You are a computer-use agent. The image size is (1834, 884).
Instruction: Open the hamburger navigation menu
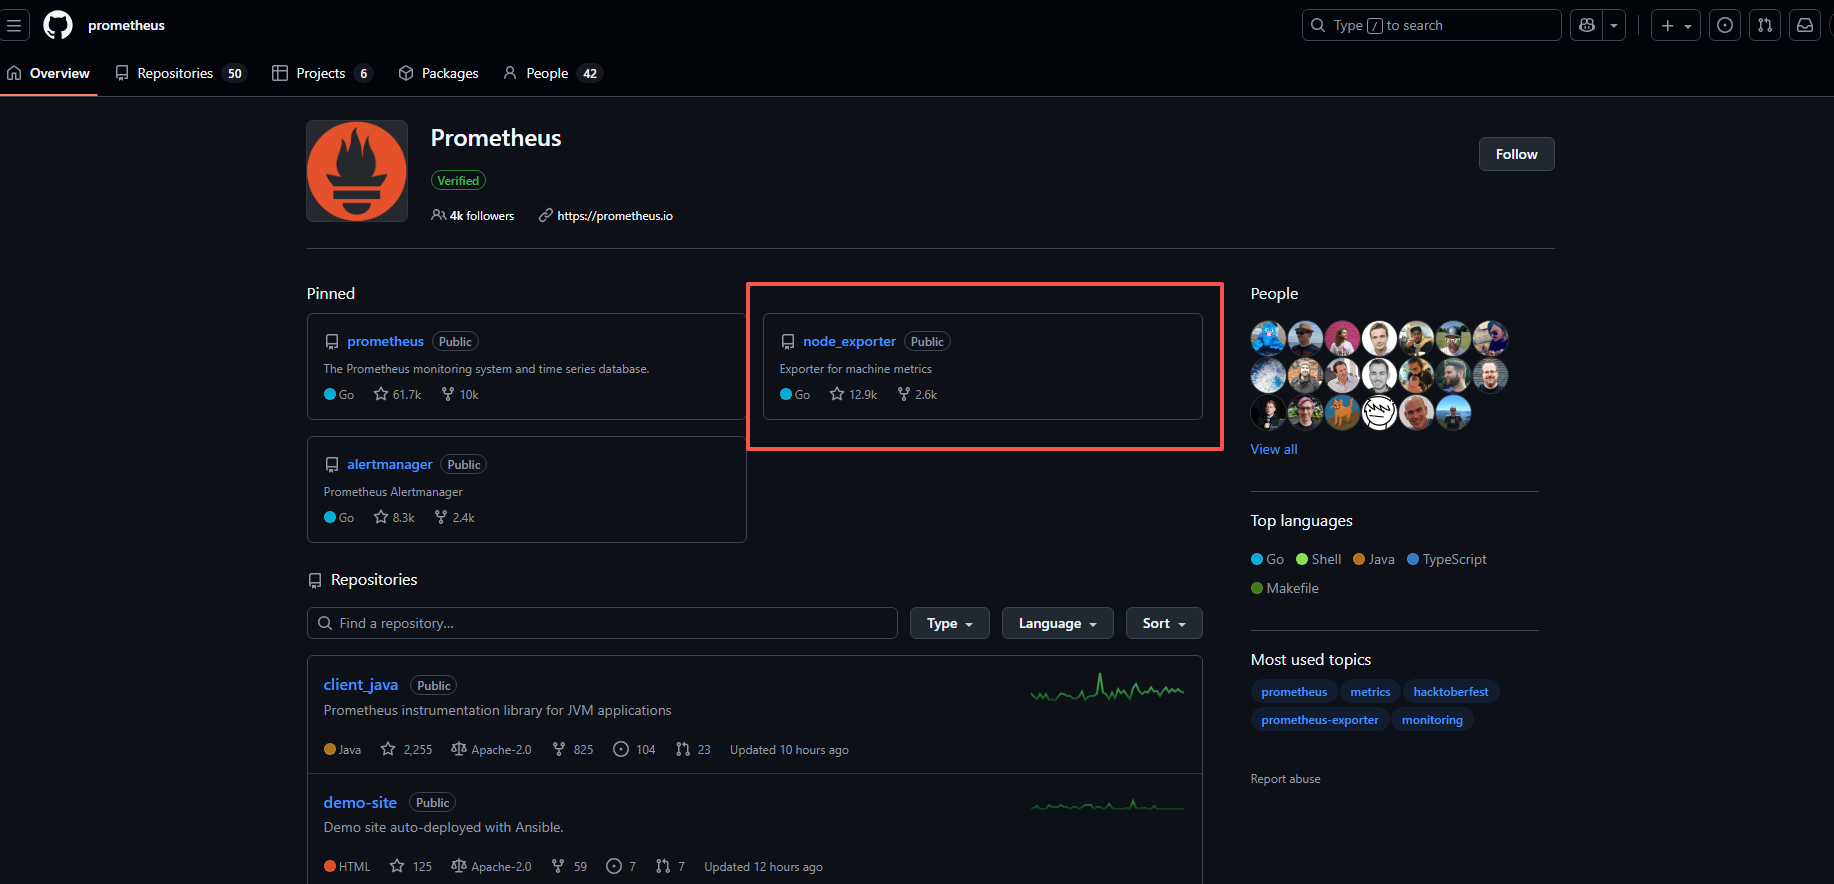(14, 25)
